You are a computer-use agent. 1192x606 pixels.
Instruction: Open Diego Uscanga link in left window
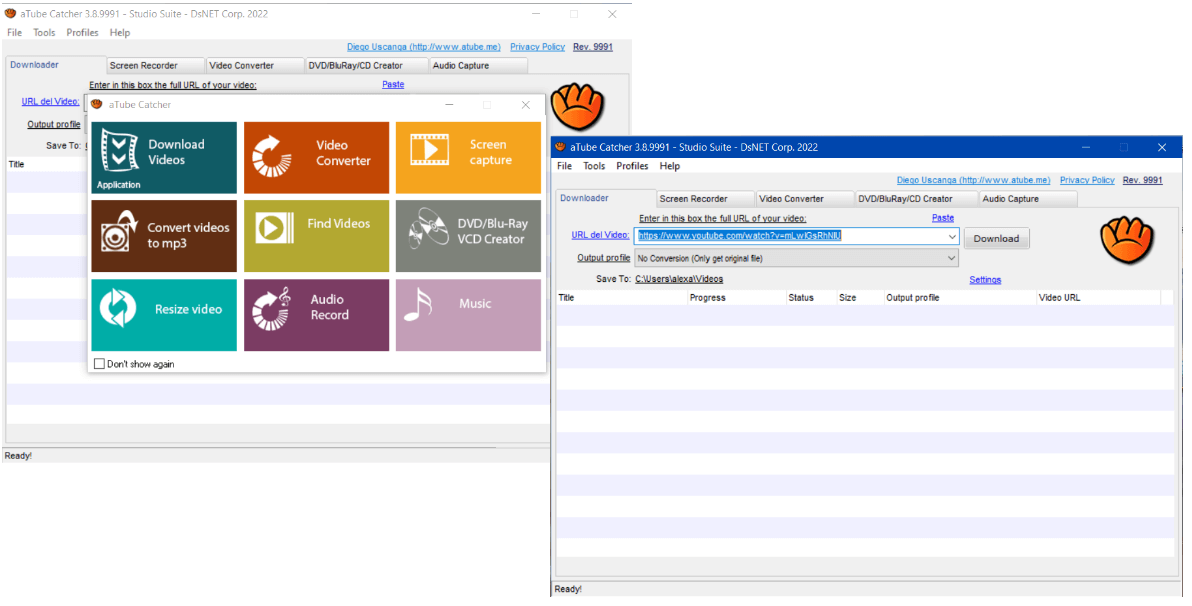click(423, 47)
